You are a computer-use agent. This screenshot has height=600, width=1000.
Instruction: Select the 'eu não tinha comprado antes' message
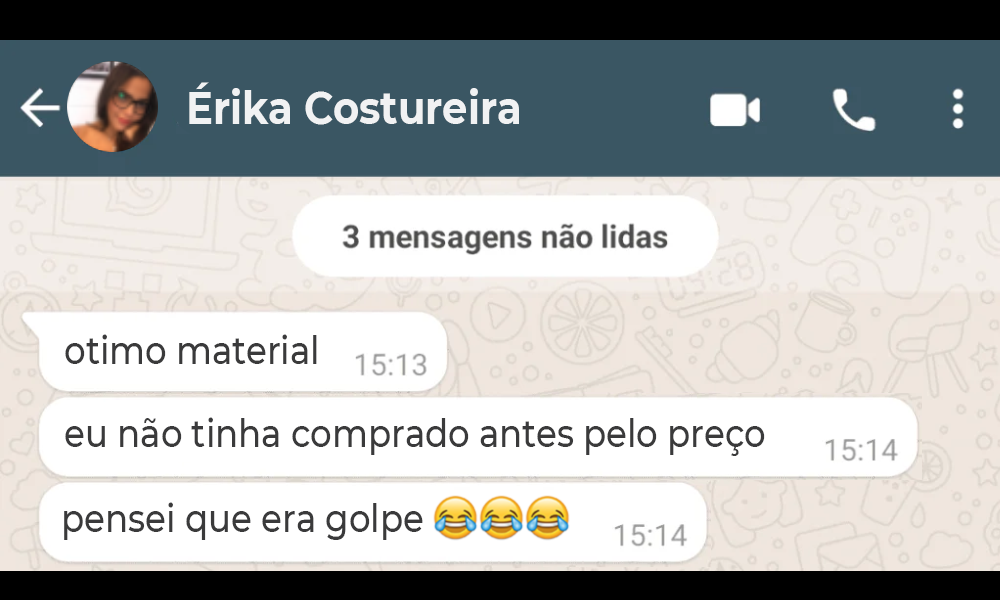[x=478, y=437]
